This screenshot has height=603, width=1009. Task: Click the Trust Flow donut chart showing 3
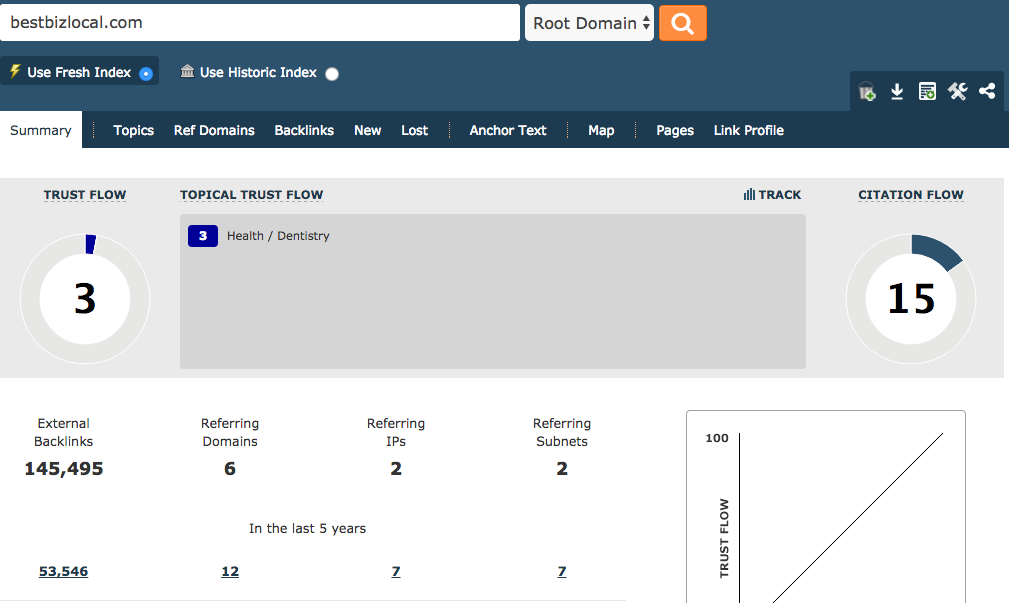[85, 299]
